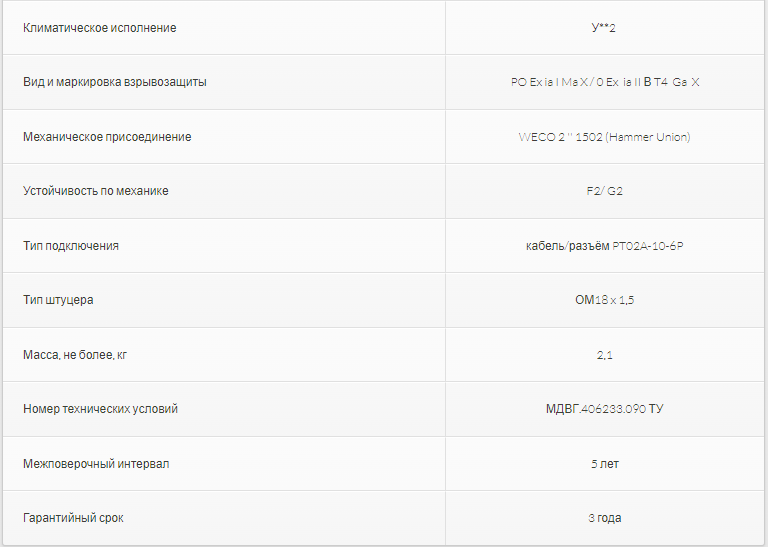
Task: Click 'Вид и маркировка взрывозащиты' label
Action: 115,82
